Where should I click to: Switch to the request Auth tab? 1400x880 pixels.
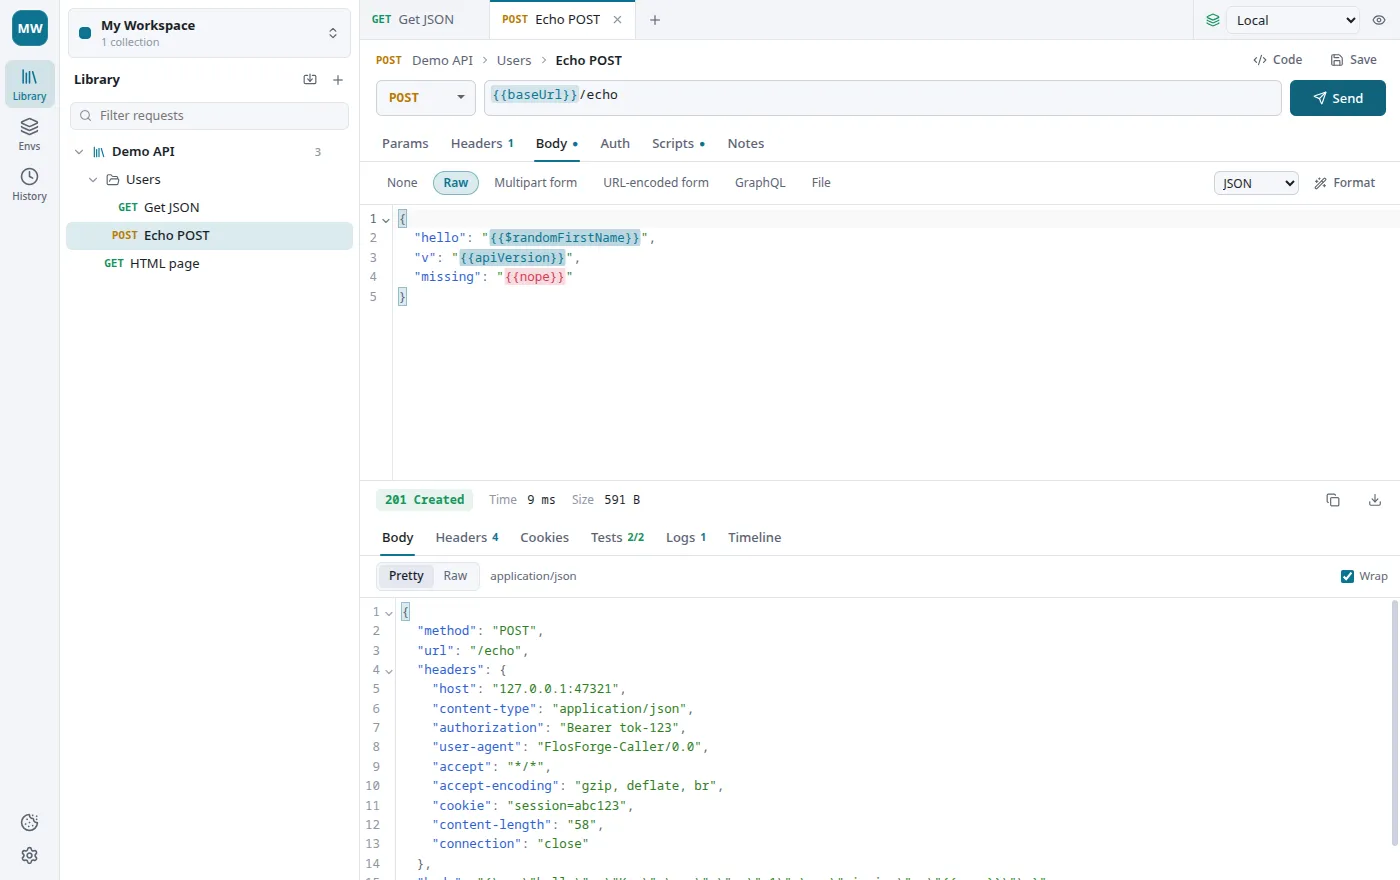(x=615, y=144)
